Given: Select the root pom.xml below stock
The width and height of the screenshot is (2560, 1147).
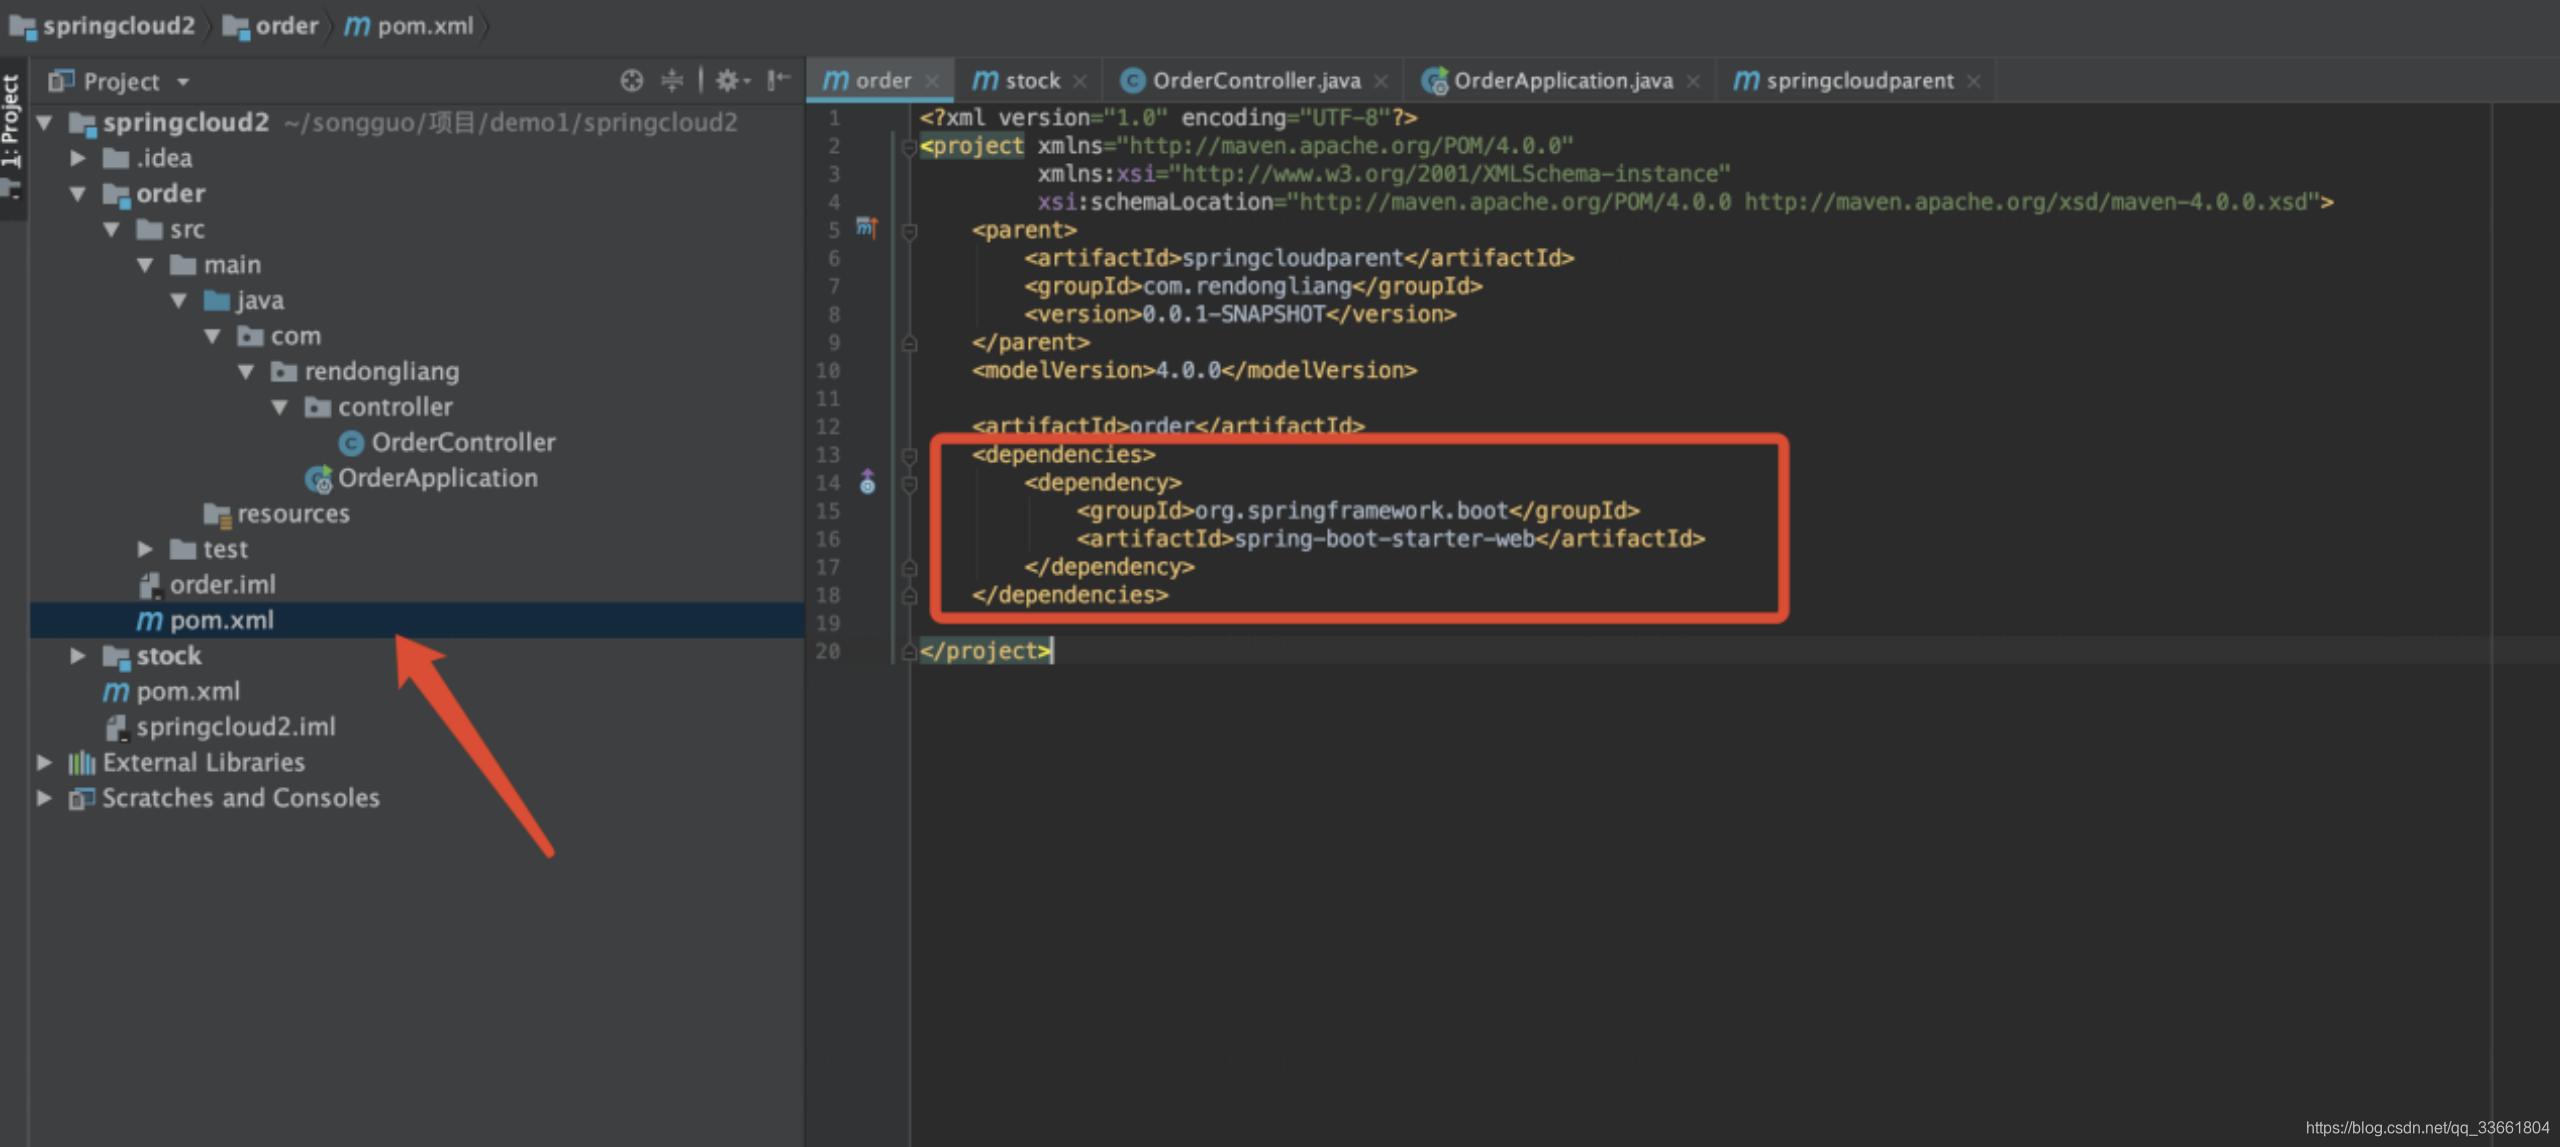Looking at the screenshot, I should pyautogui.click(x=172, y=692).
